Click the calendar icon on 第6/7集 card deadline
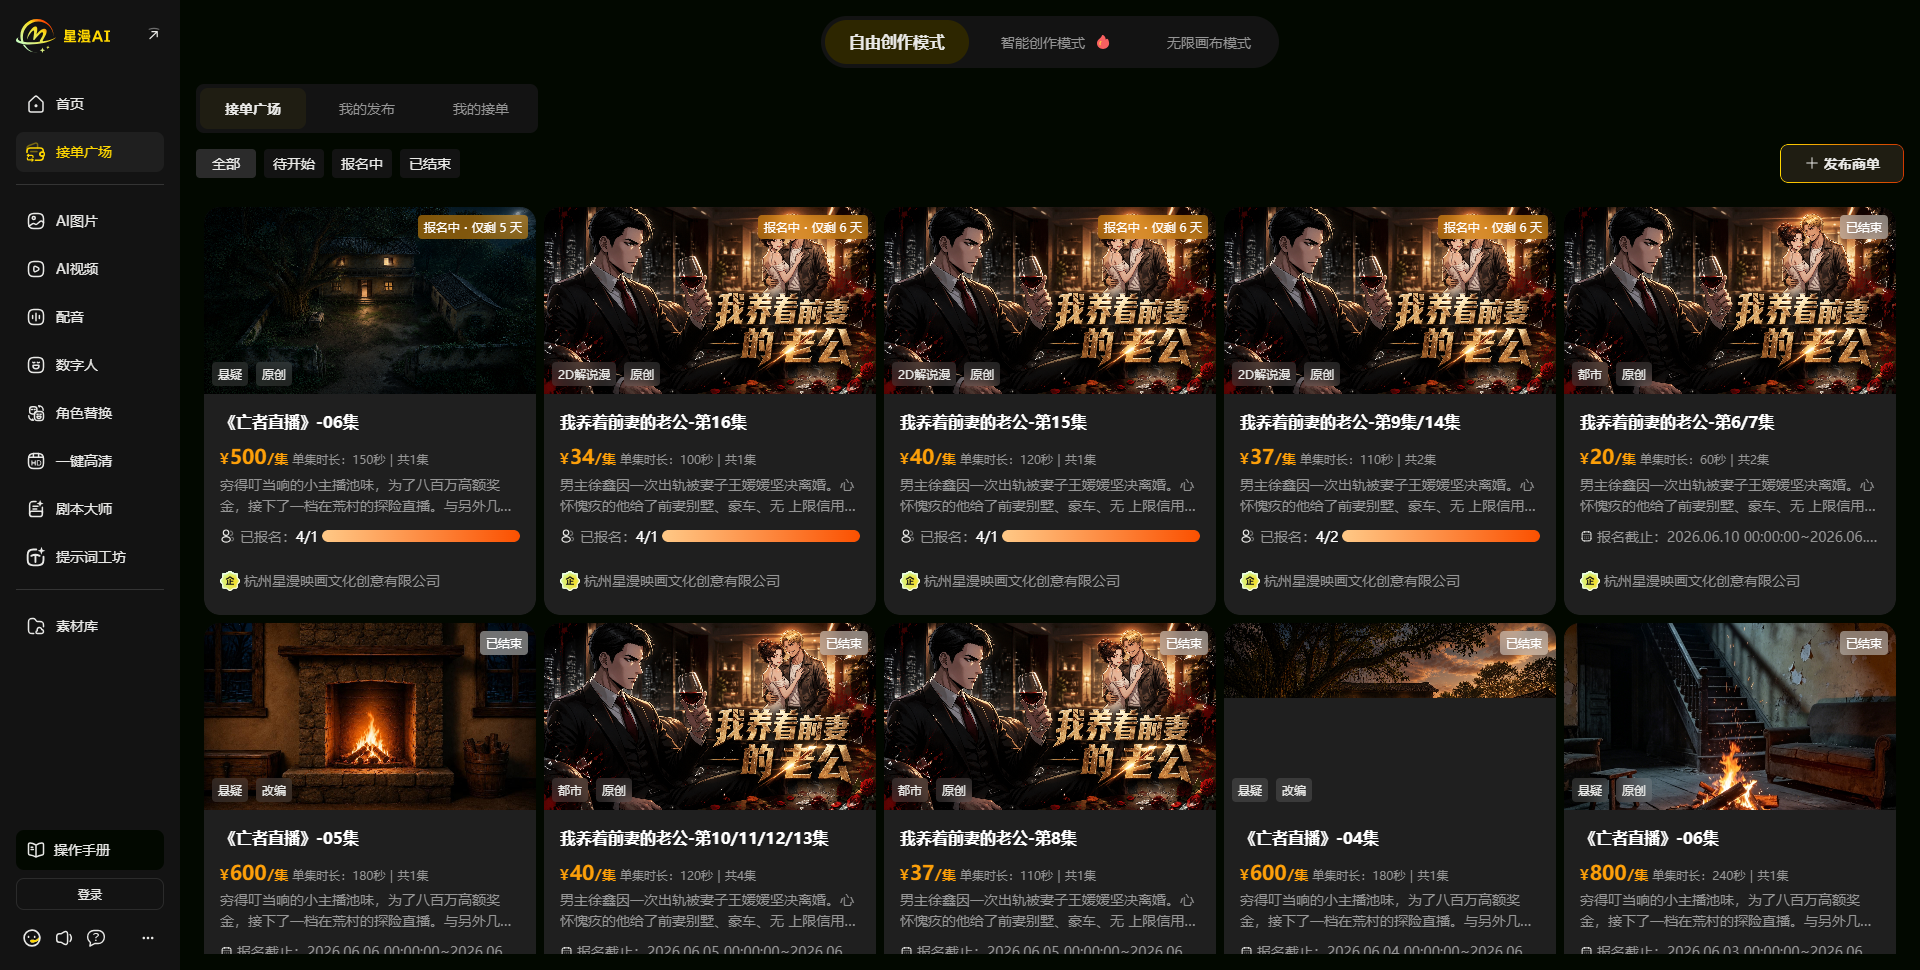The width and height of the screenshot is (1920, 970). [1586, 537]
